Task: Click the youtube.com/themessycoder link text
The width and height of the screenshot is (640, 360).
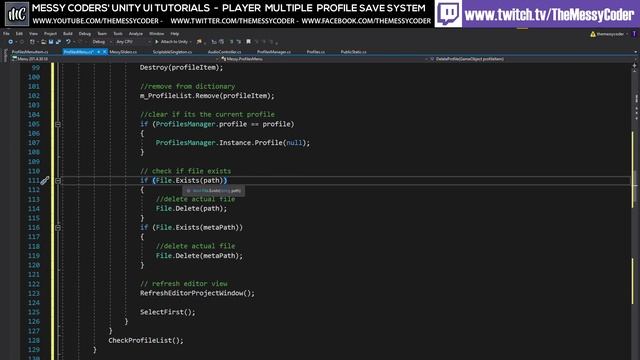Action: [x=96, y=21]
